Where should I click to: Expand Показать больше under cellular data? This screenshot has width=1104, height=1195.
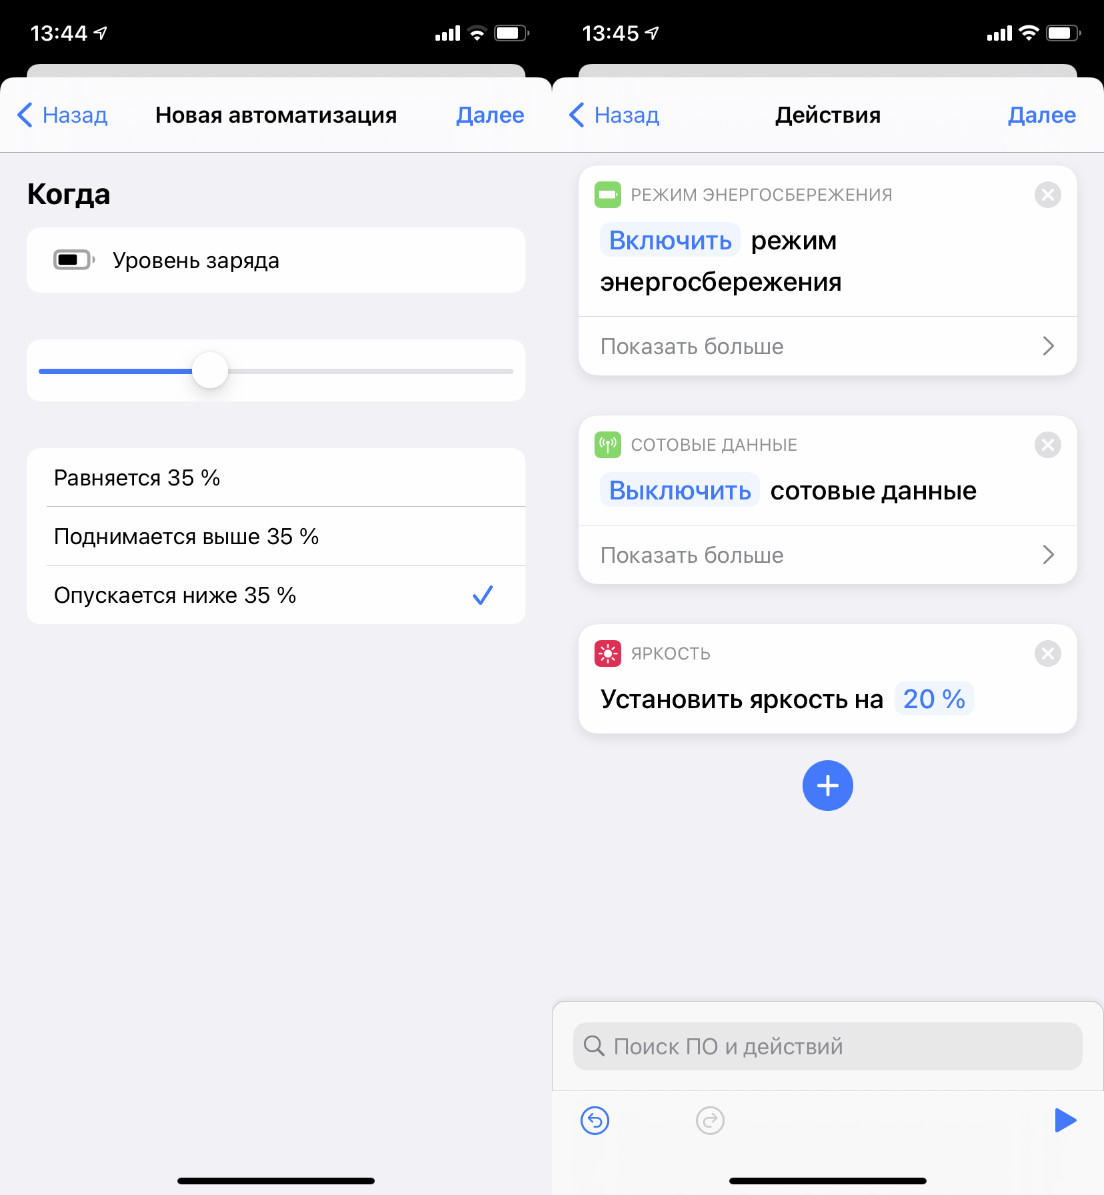[827, 555]
